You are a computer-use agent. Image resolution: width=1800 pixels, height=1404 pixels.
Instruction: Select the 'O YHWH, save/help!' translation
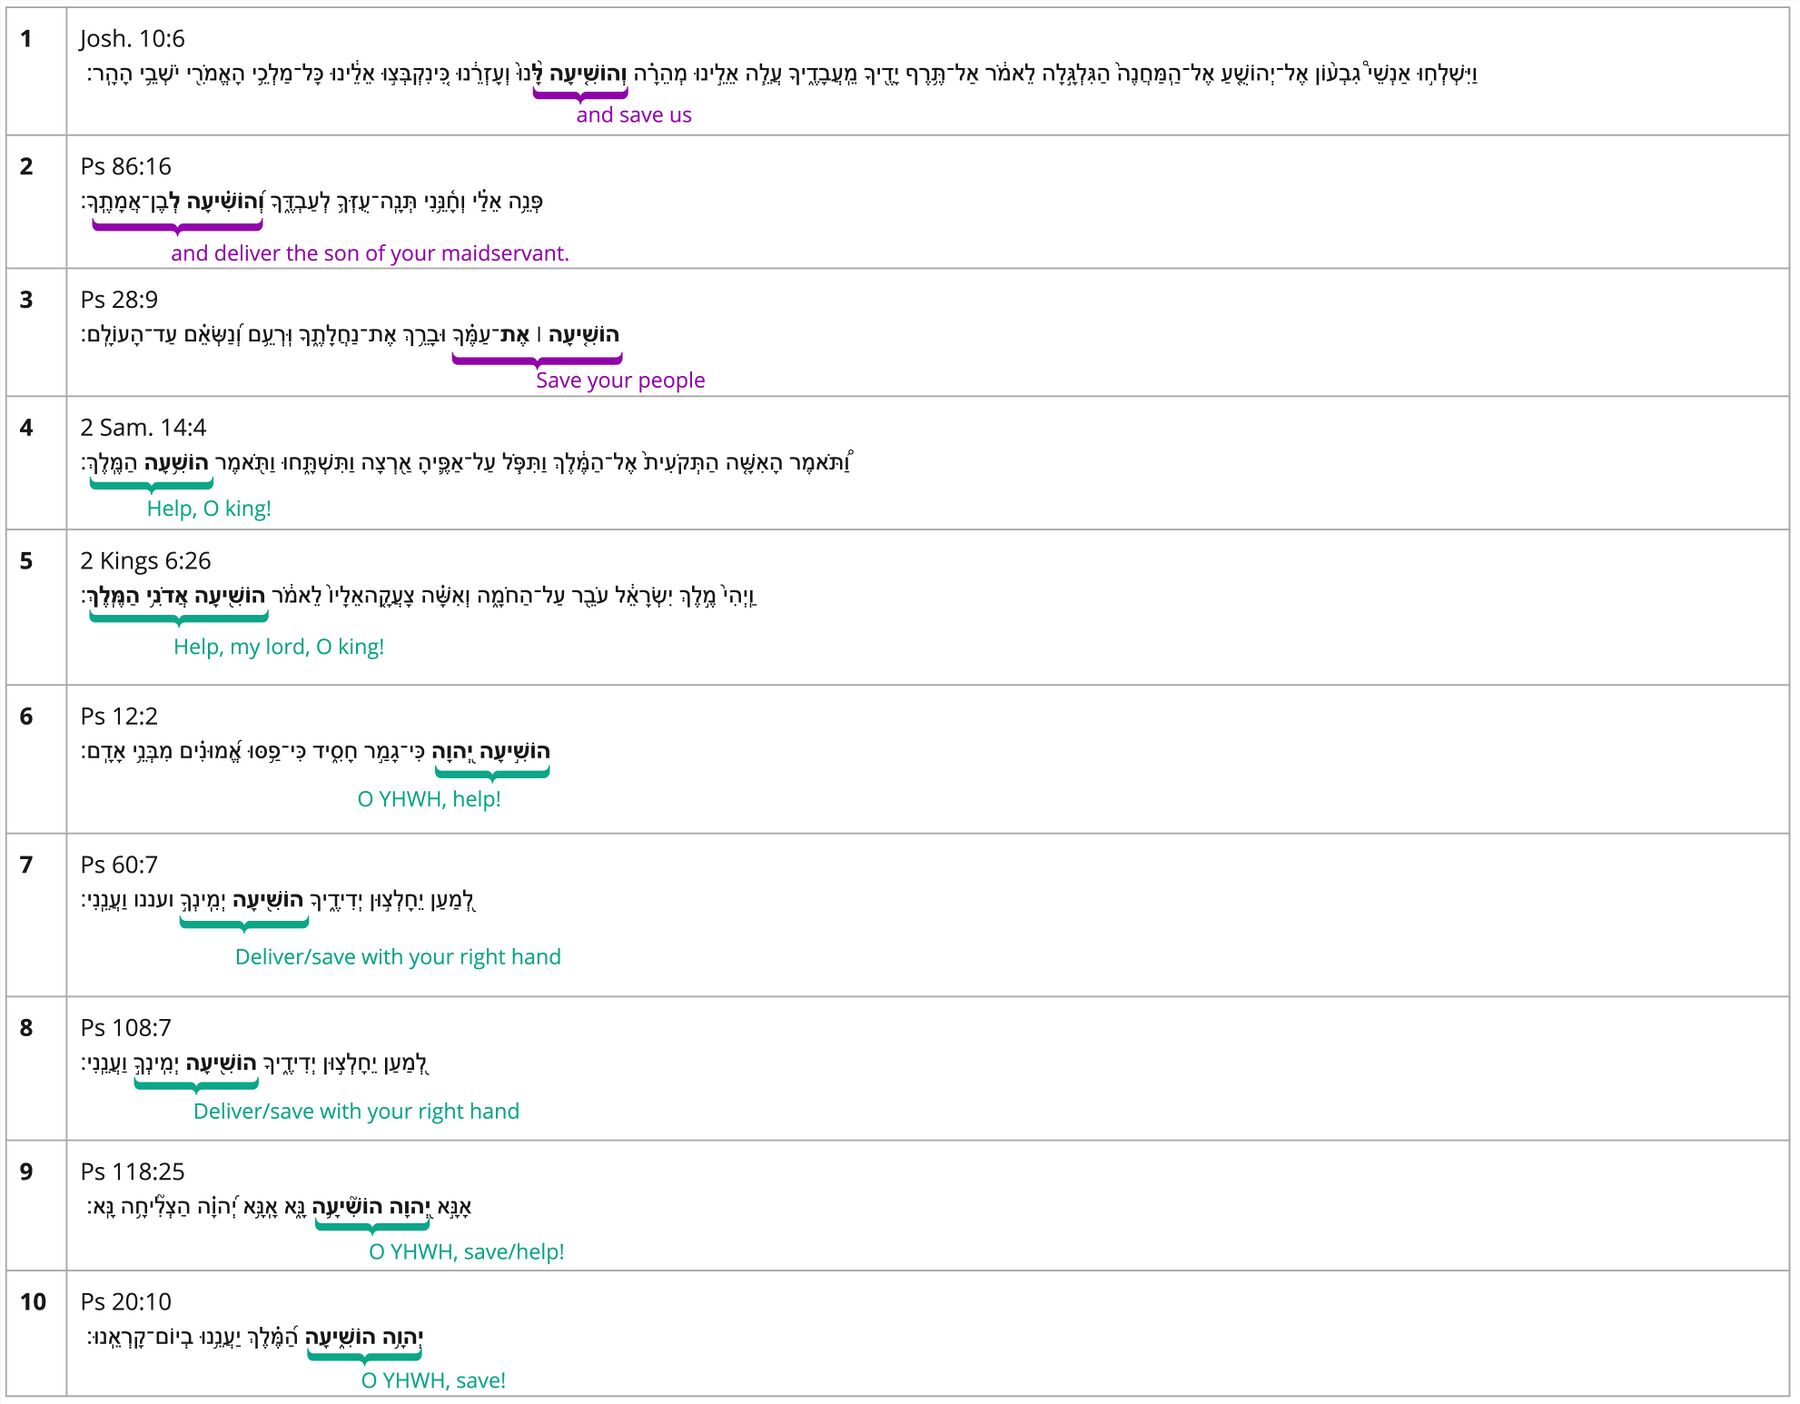(x=466, y=1251)
